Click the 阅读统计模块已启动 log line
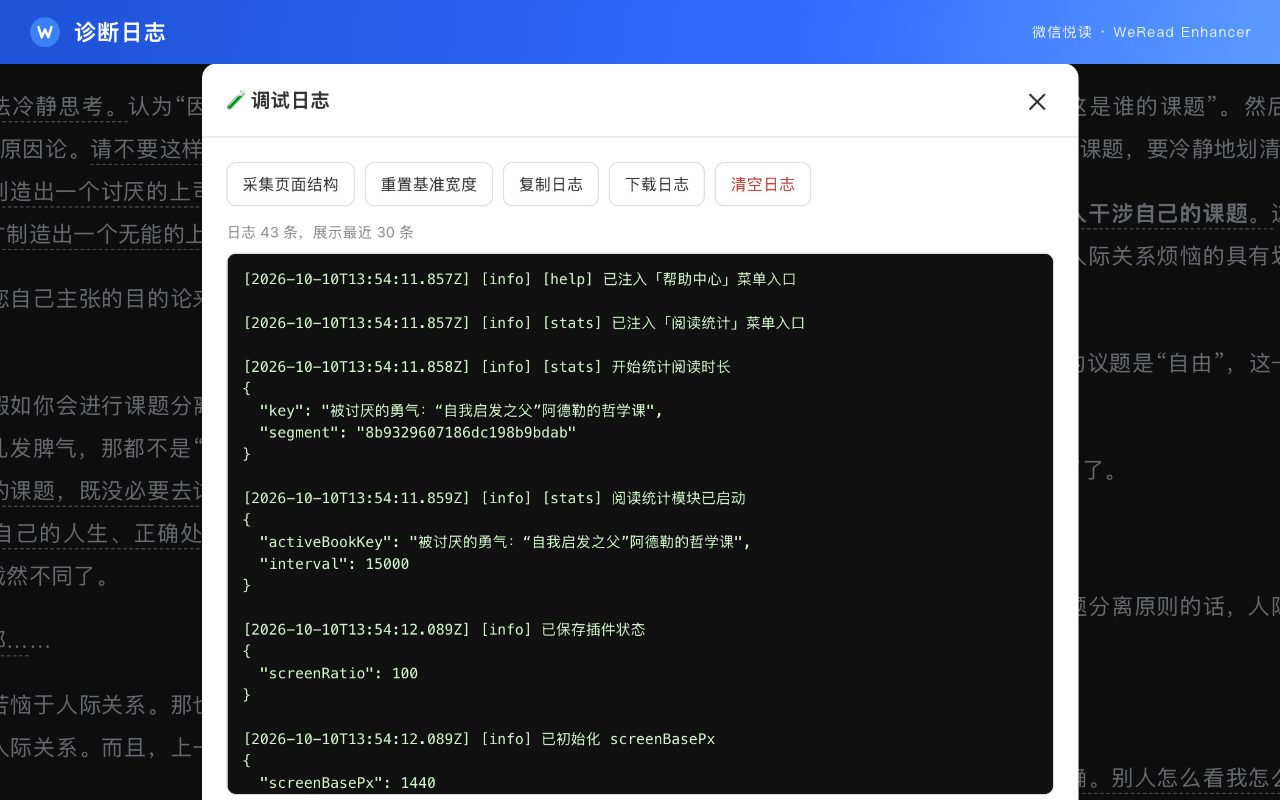 coord(495,498)
